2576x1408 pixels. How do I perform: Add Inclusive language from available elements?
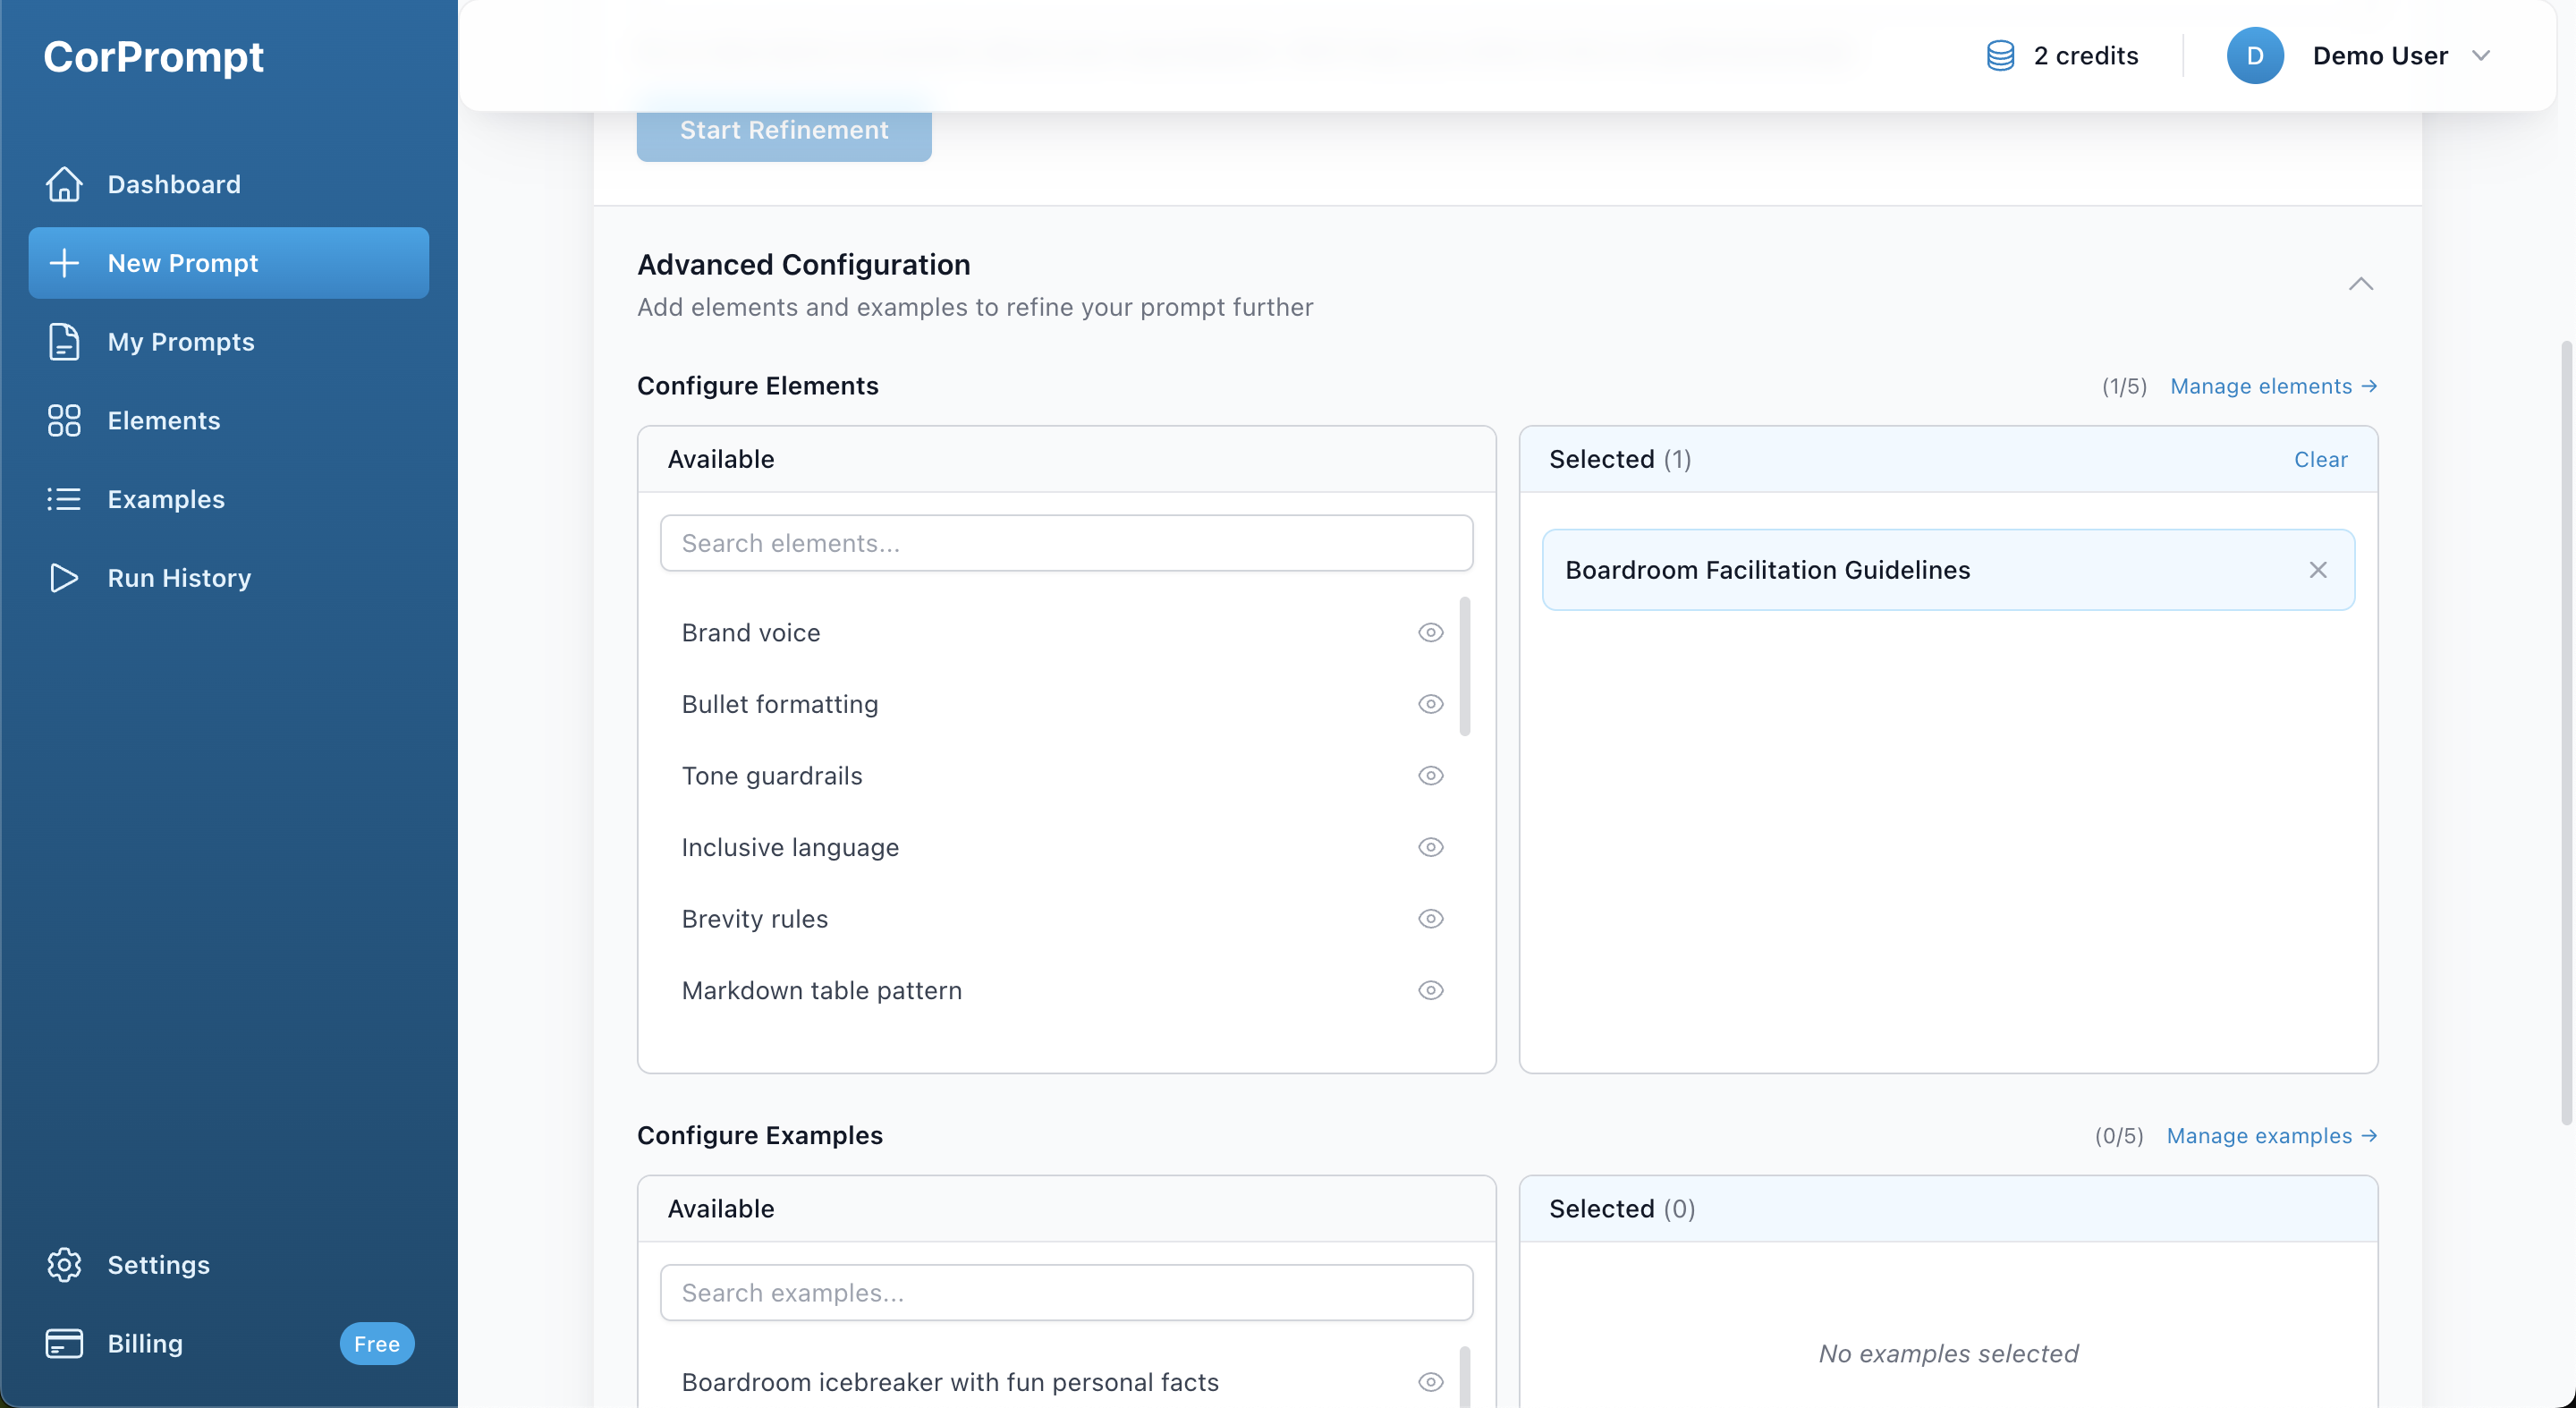790,848
